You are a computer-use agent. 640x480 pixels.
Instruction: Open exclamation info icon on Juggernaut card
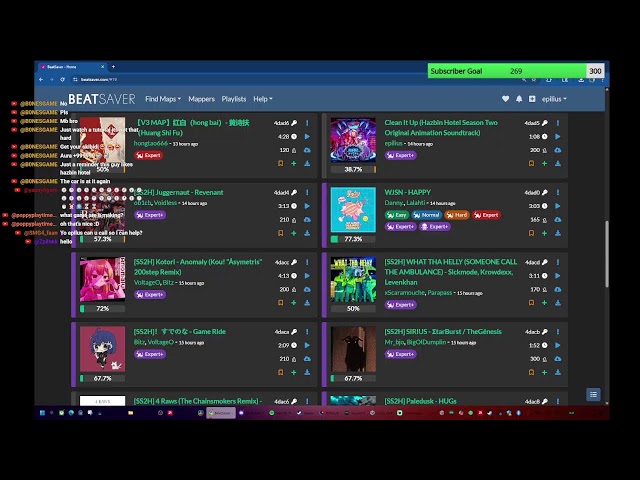307,192
